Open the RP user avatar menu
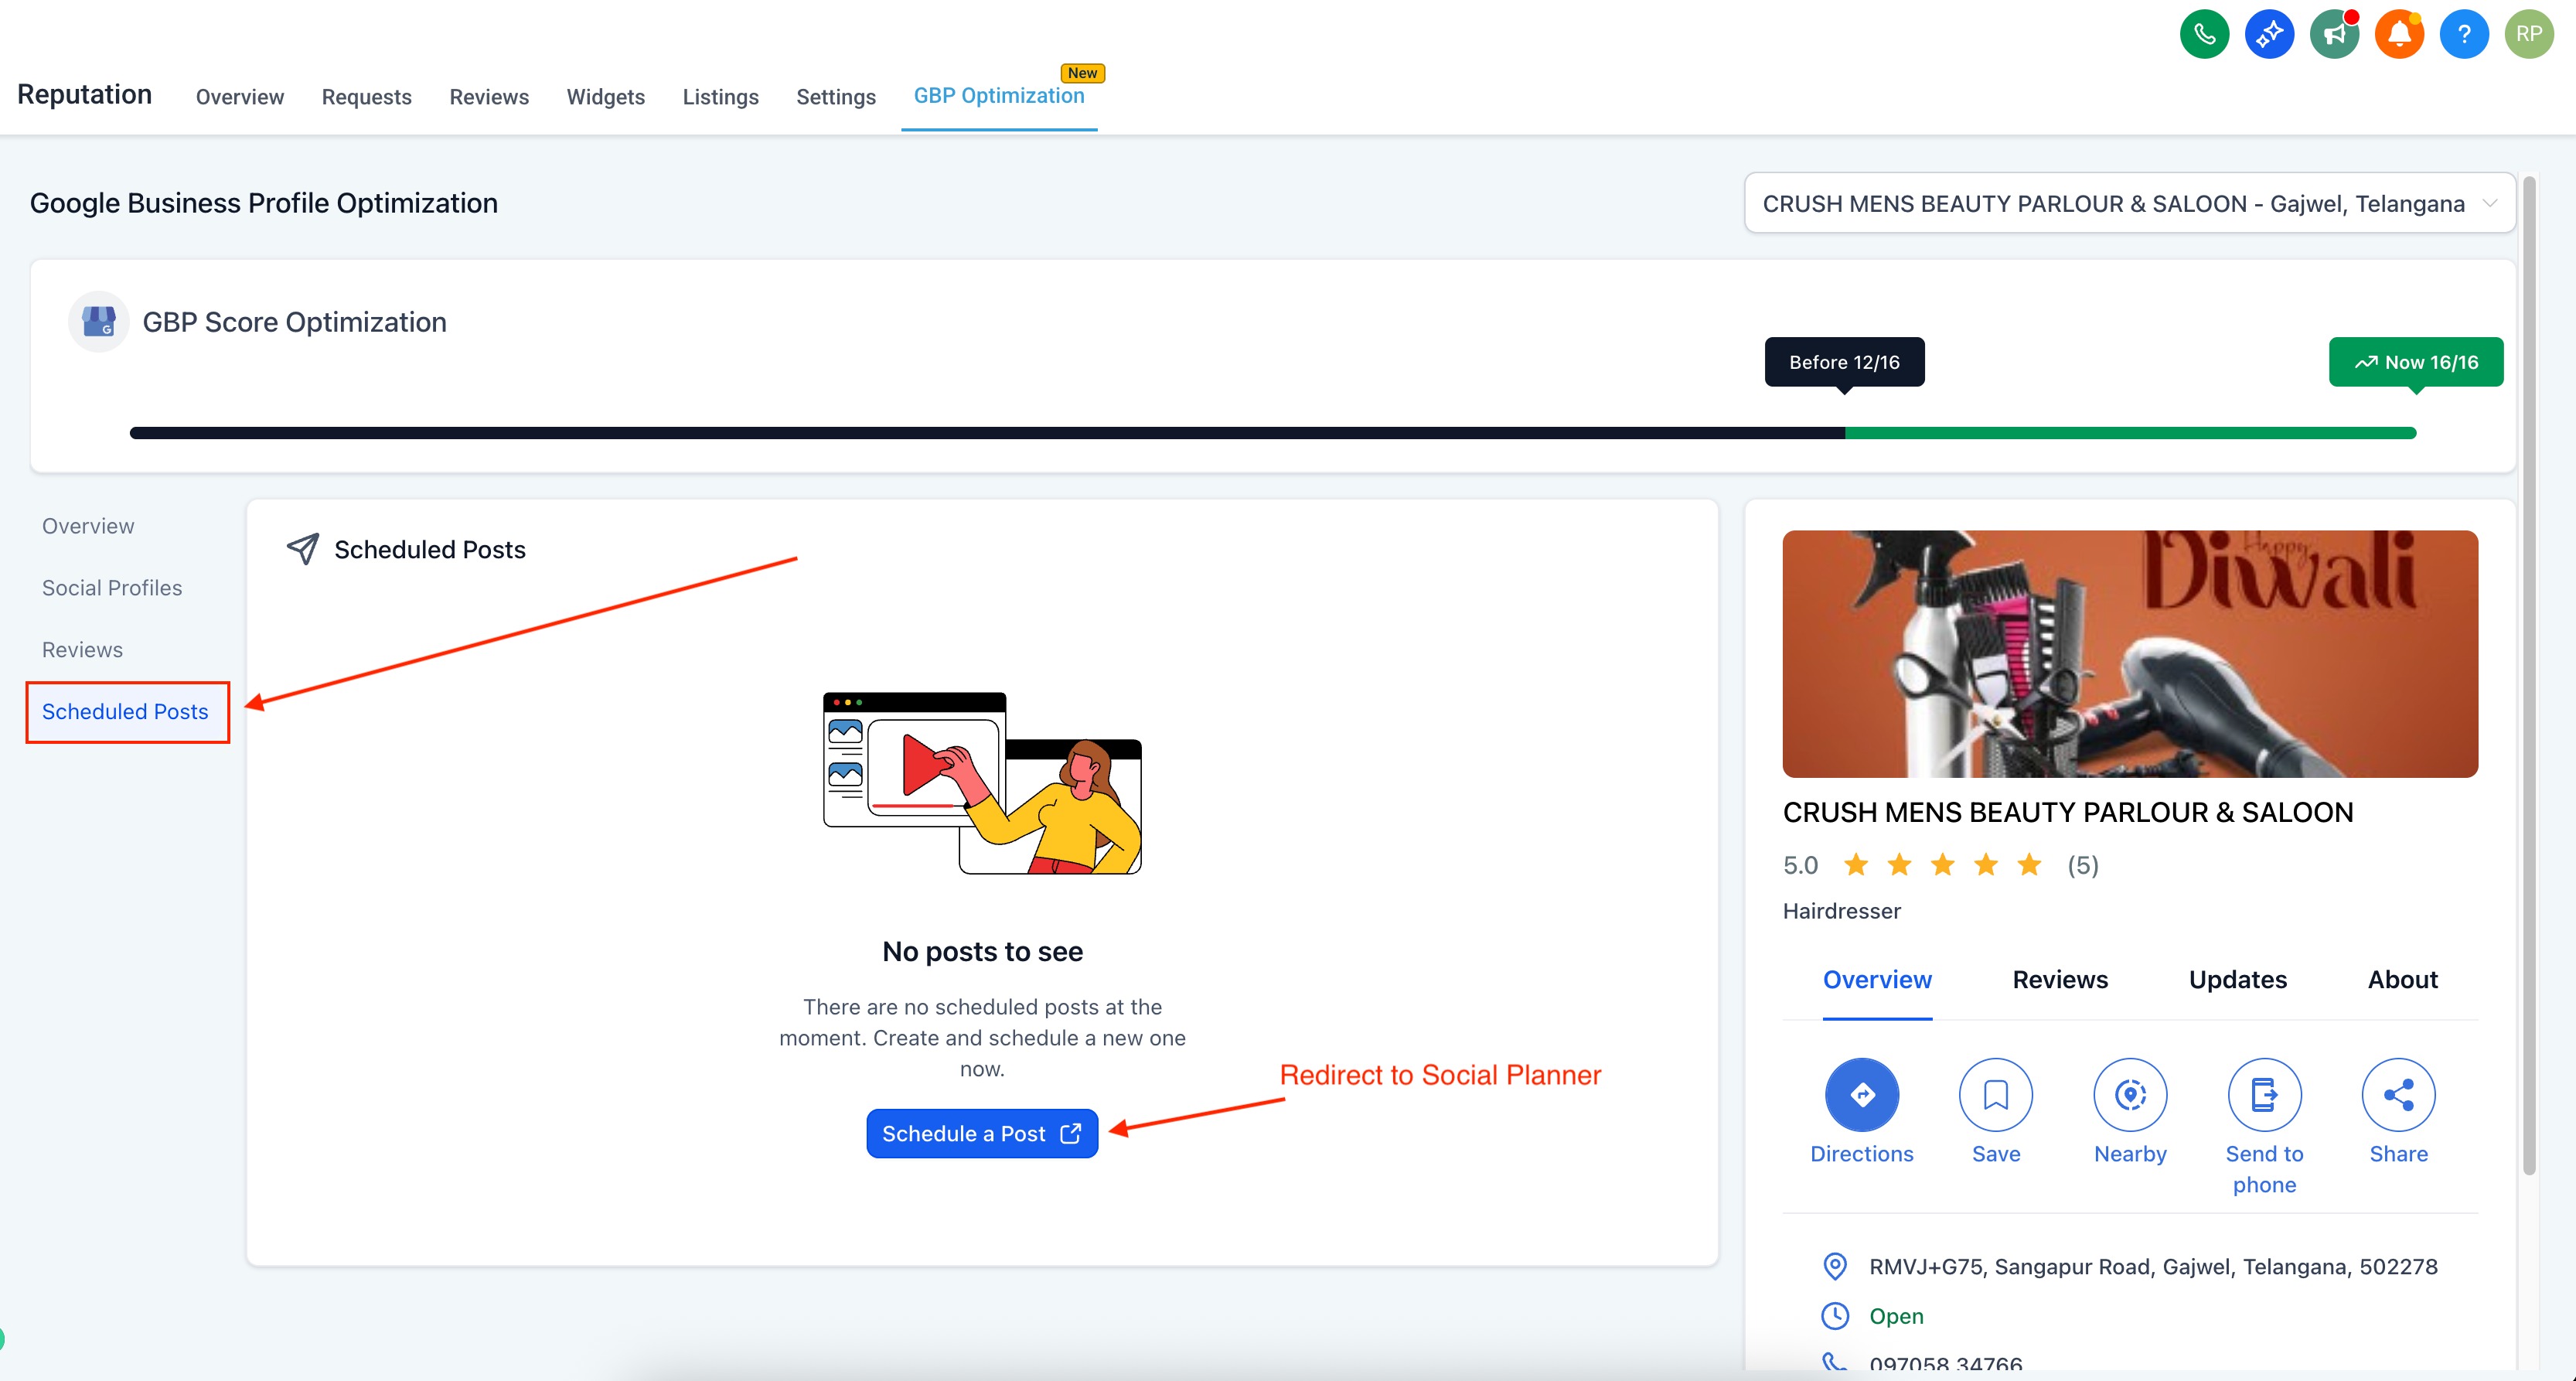Viewport: 2576px width, 1381px height. 2529,34
